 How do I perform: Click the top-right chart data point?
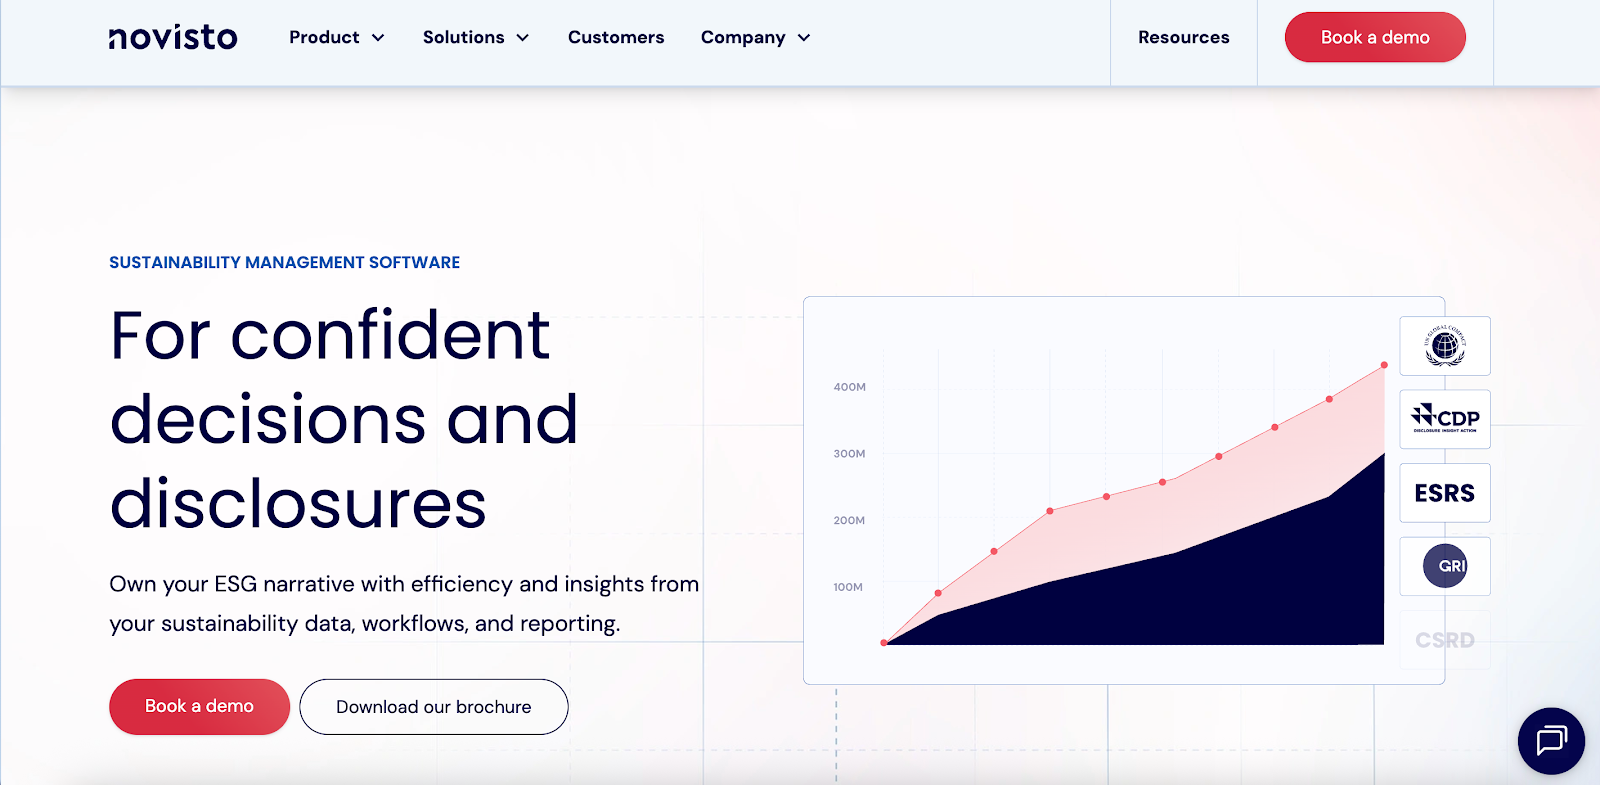tap(1384, 365)
